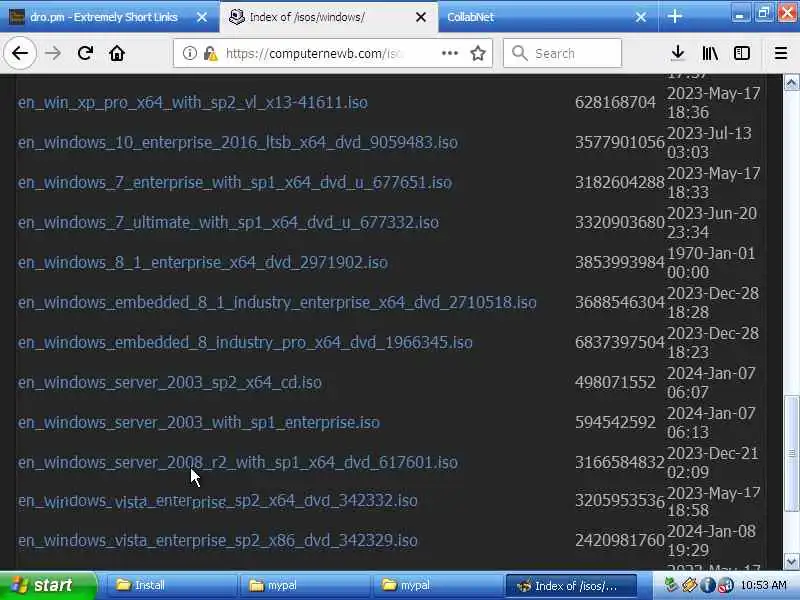800x600 pixels.
Task: Click the 1970-Jan-01 00:00 date entry
Action: click(711, 262)
